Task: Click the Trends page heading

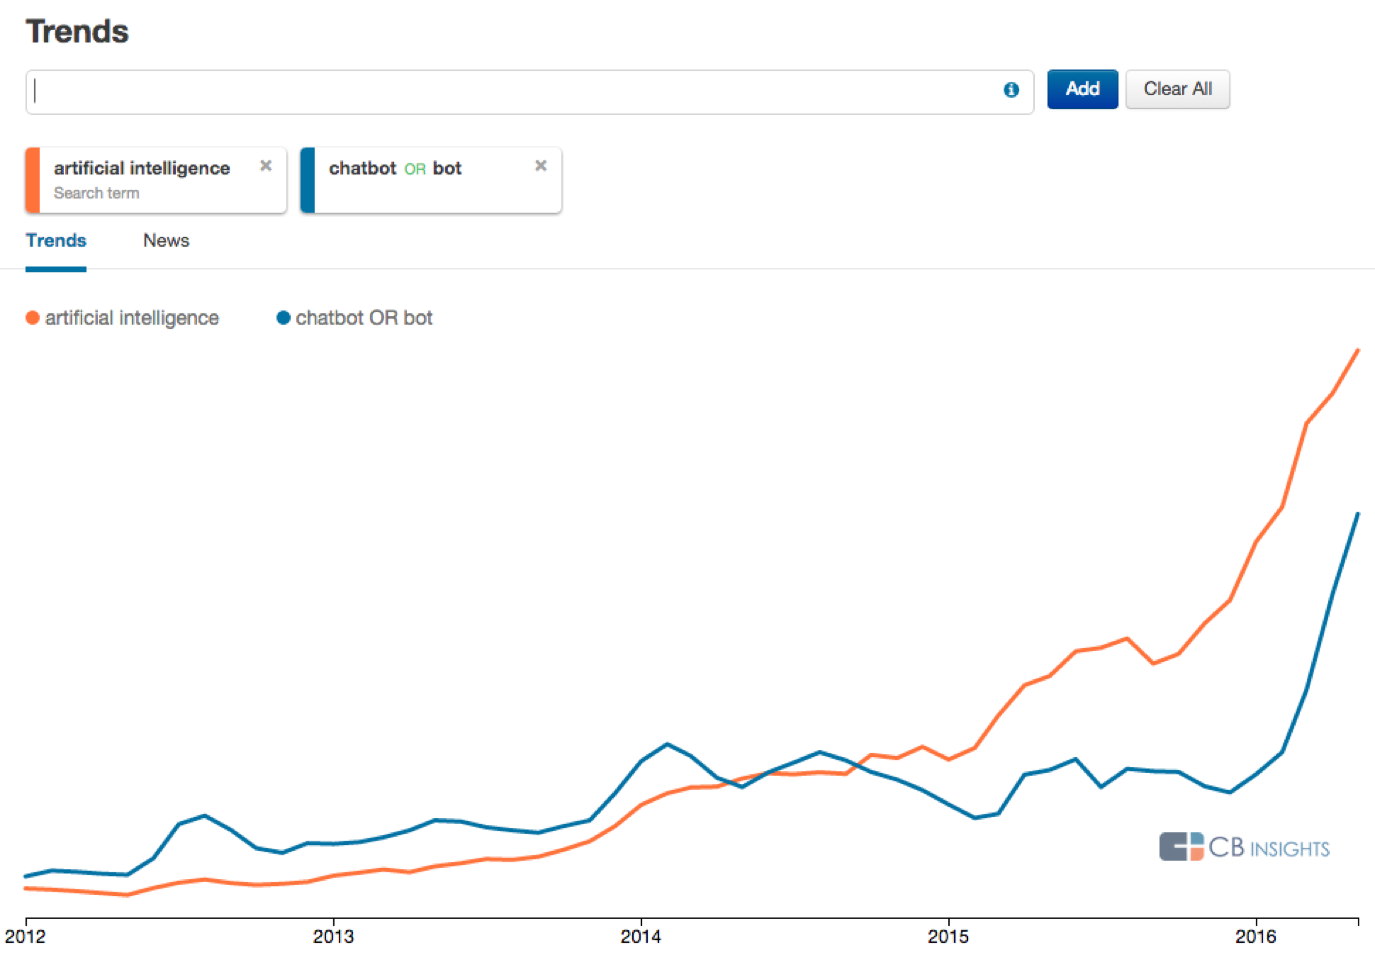Action: click(x=78, y=32)
